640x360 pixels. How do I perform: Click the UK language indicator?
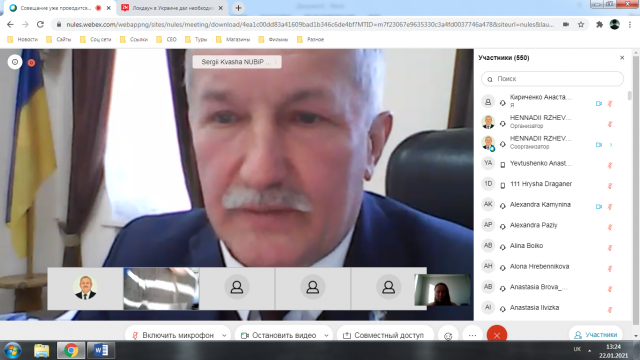coord(577,349)
